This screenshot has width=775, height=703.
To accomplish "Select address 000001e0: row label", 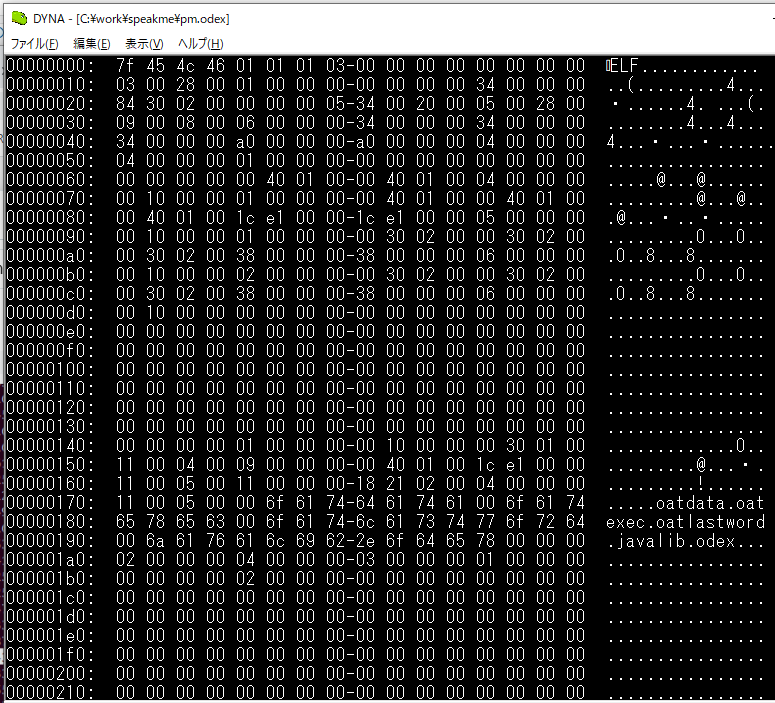I will click(x=50, y=636).
